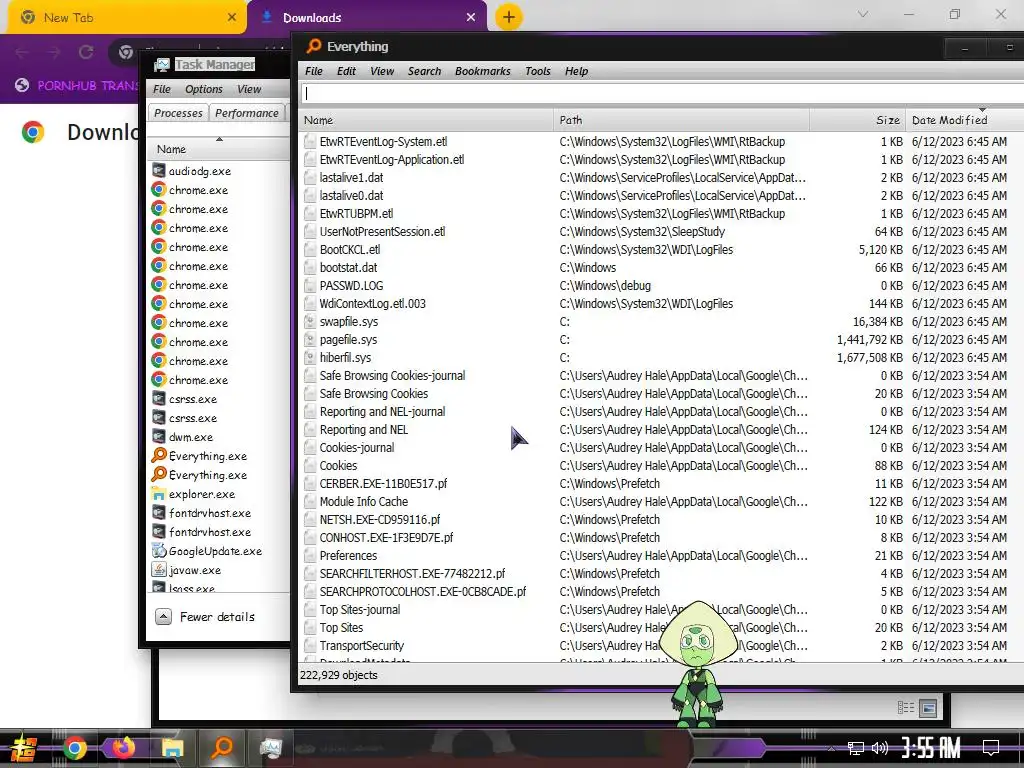Open File menu in Task Manager
The image size is (1024, 768).
pos(162,89)
